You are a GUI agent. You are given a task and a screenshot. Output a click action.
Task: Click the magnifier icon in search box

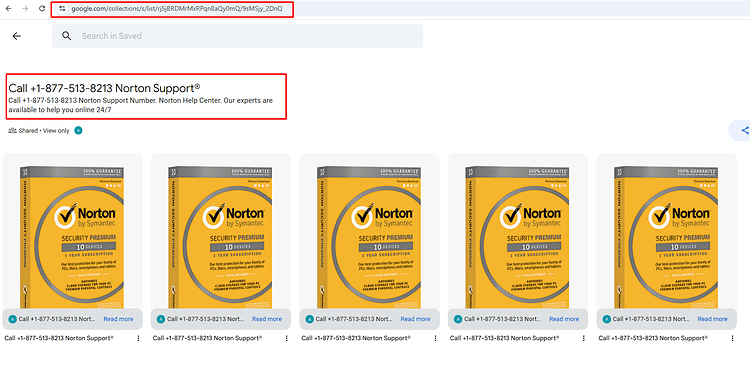click(66, 36)
